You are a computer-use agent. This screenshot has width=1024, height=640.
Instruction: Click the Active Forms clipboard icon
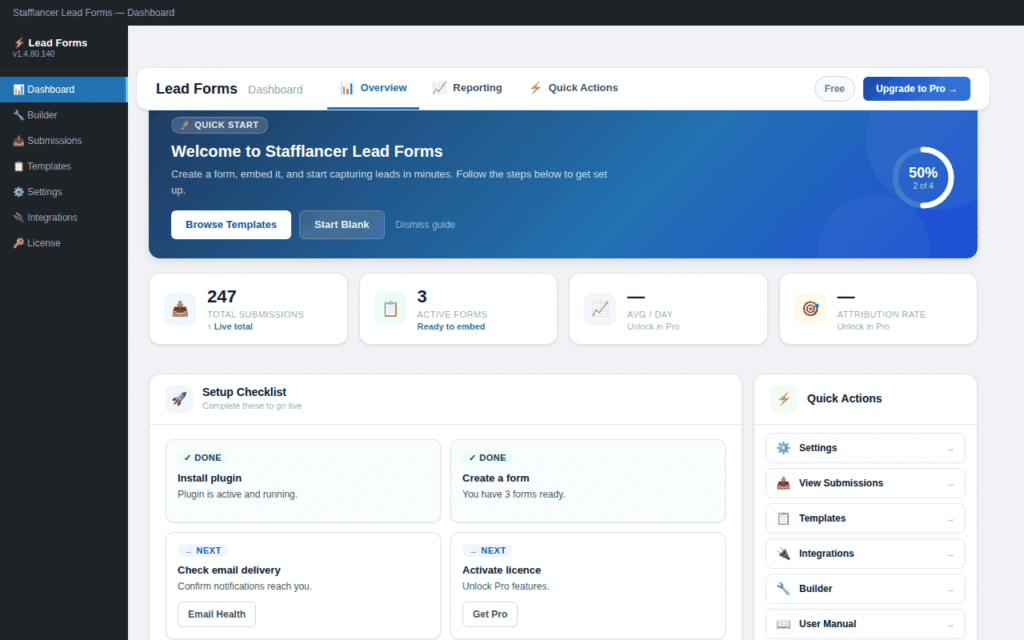pyautogui.click(x=391, y=309)
